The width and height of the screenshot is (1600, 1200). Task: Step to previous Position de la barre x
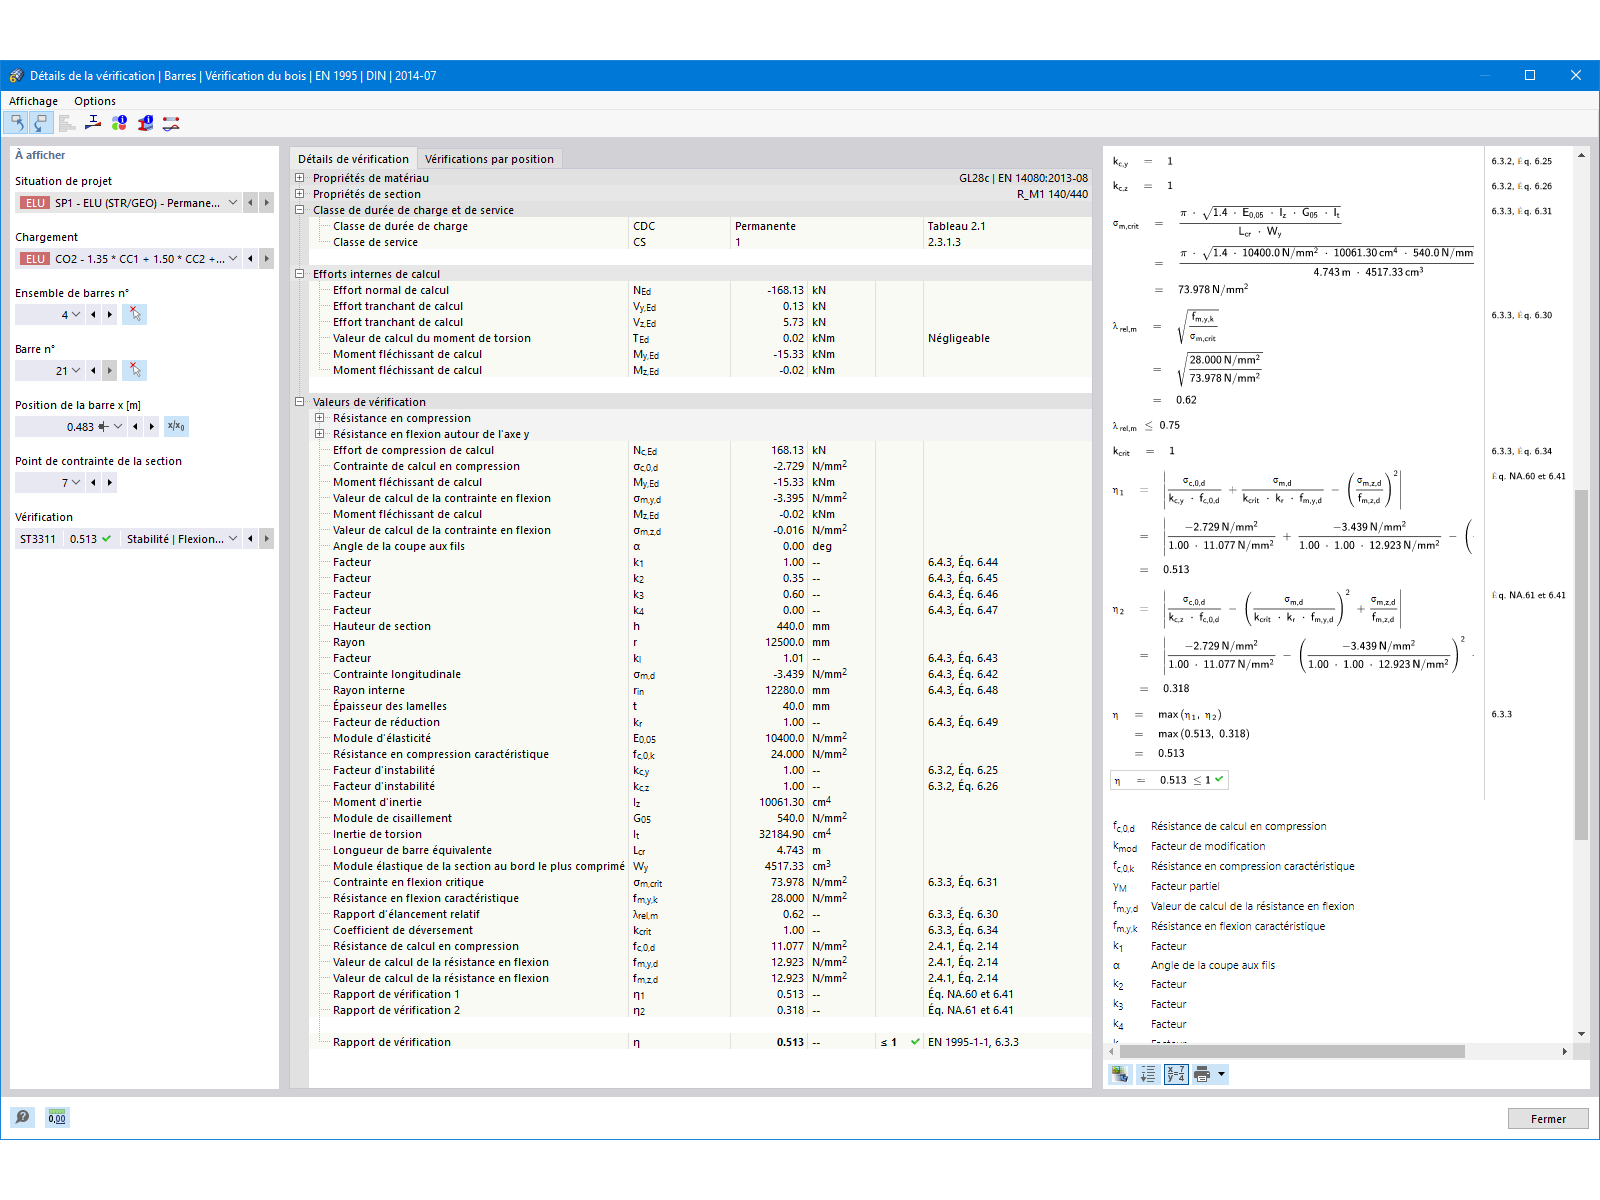[136, 426]
